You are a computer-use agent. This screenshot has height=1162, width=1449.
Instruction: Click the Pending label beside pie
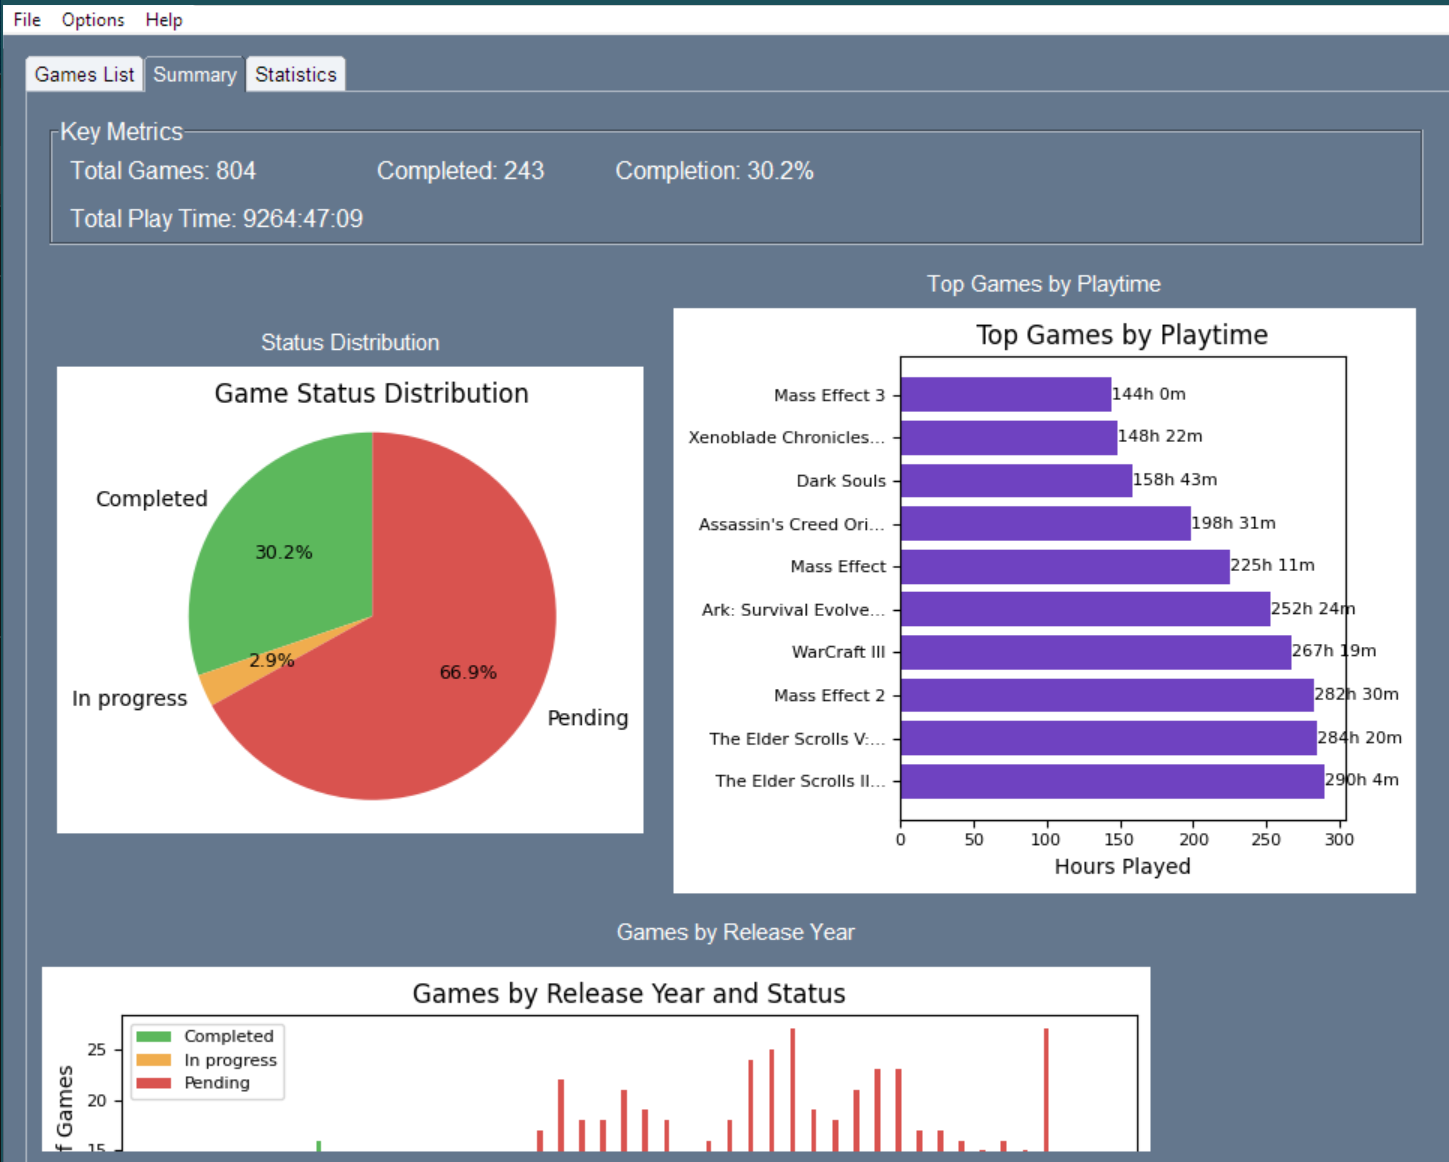pyautogui.click(x=588, y=718)
